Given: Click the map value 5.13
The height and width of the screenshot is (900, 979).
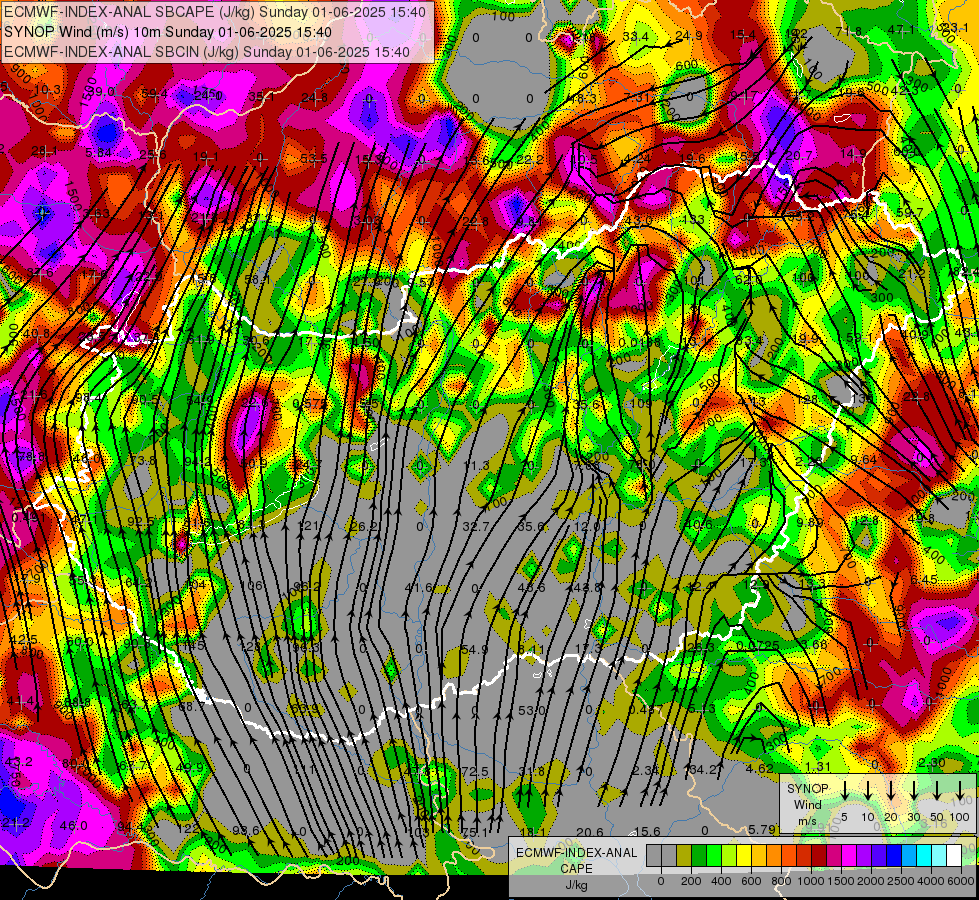Looking at the screenshot, I should point(702,709).
